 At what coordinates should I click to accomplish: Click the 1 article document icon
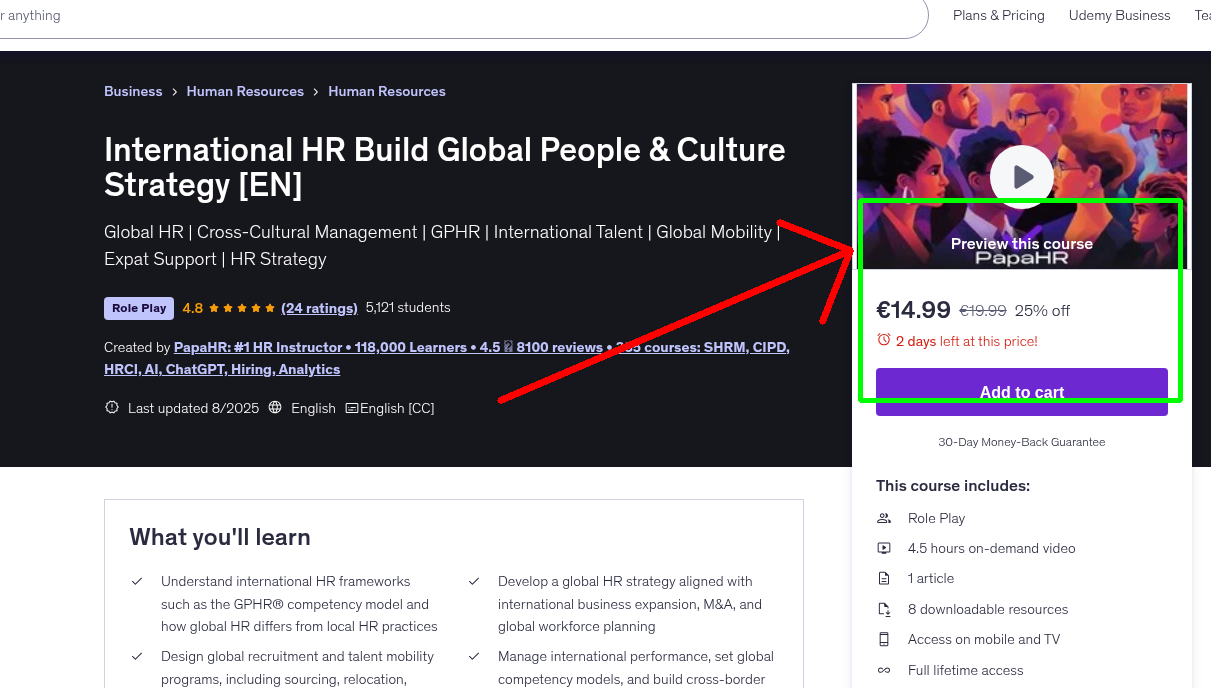pos(883,578)
